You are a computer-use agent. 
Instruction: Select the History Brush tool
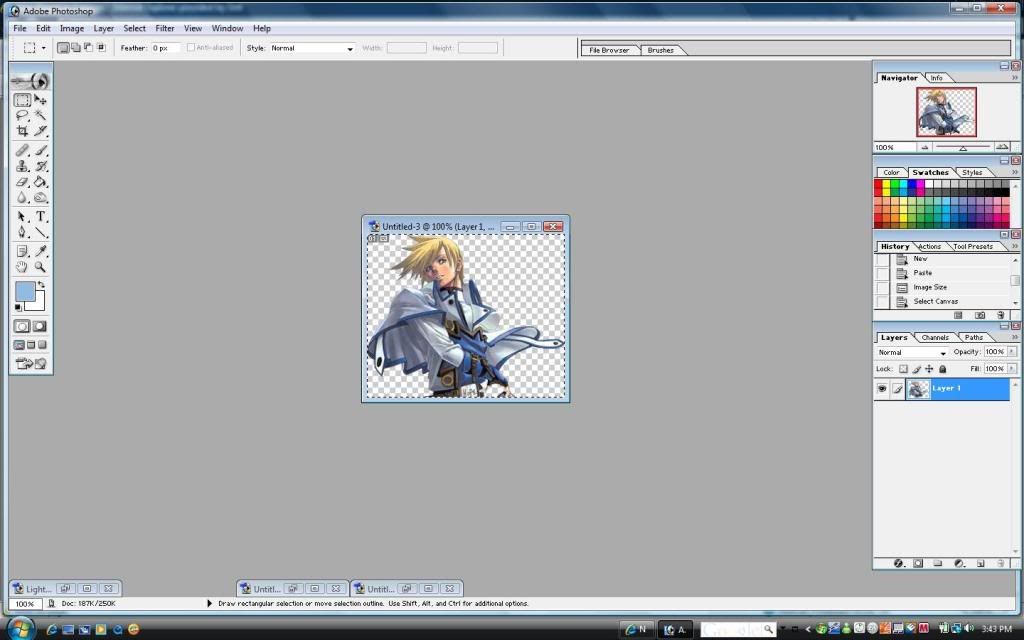[x=40, y=167]
